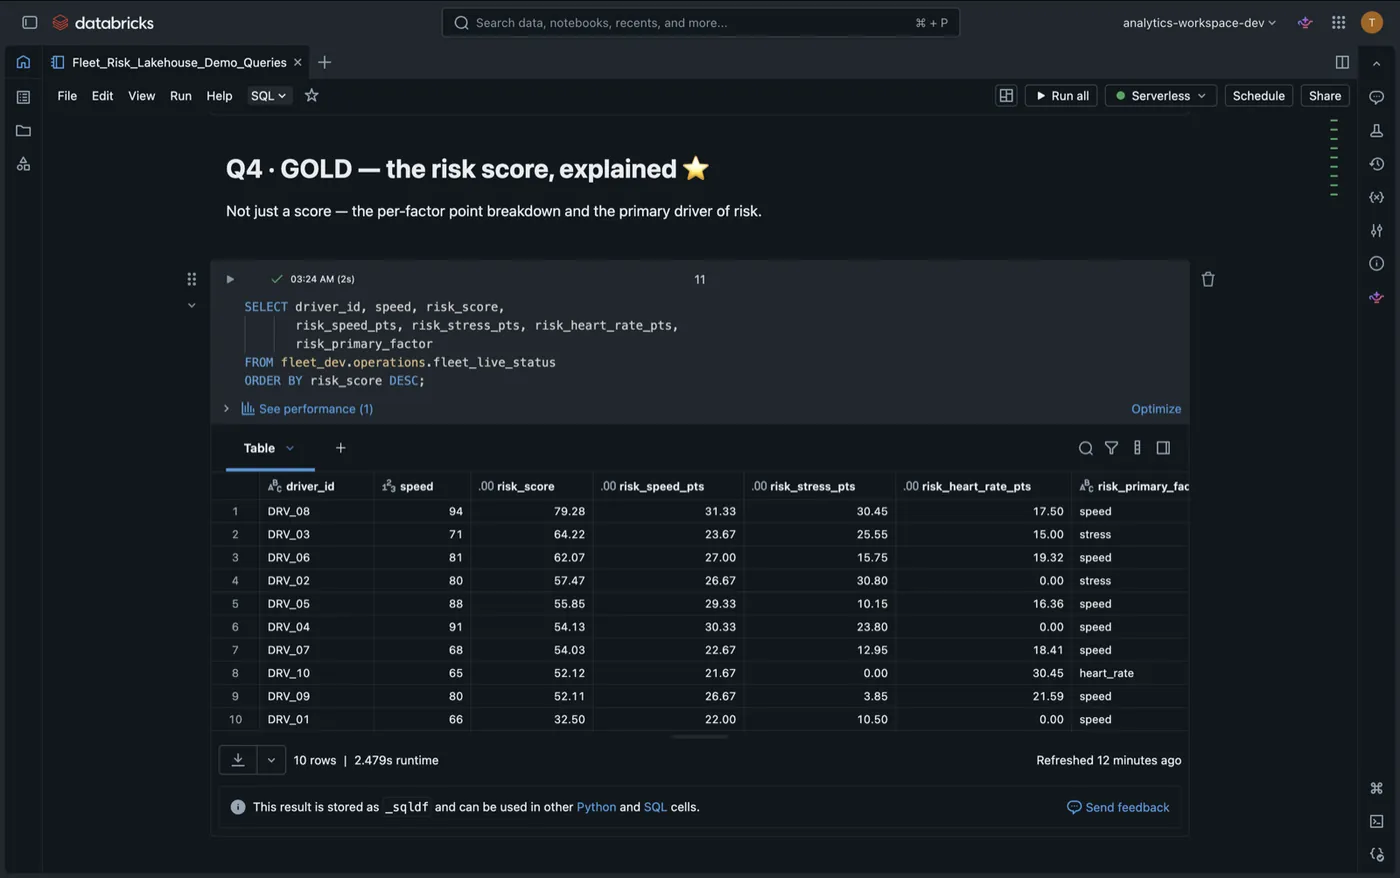
Task: Open the notebook layout grid icon
Action: pos(1006,95)
